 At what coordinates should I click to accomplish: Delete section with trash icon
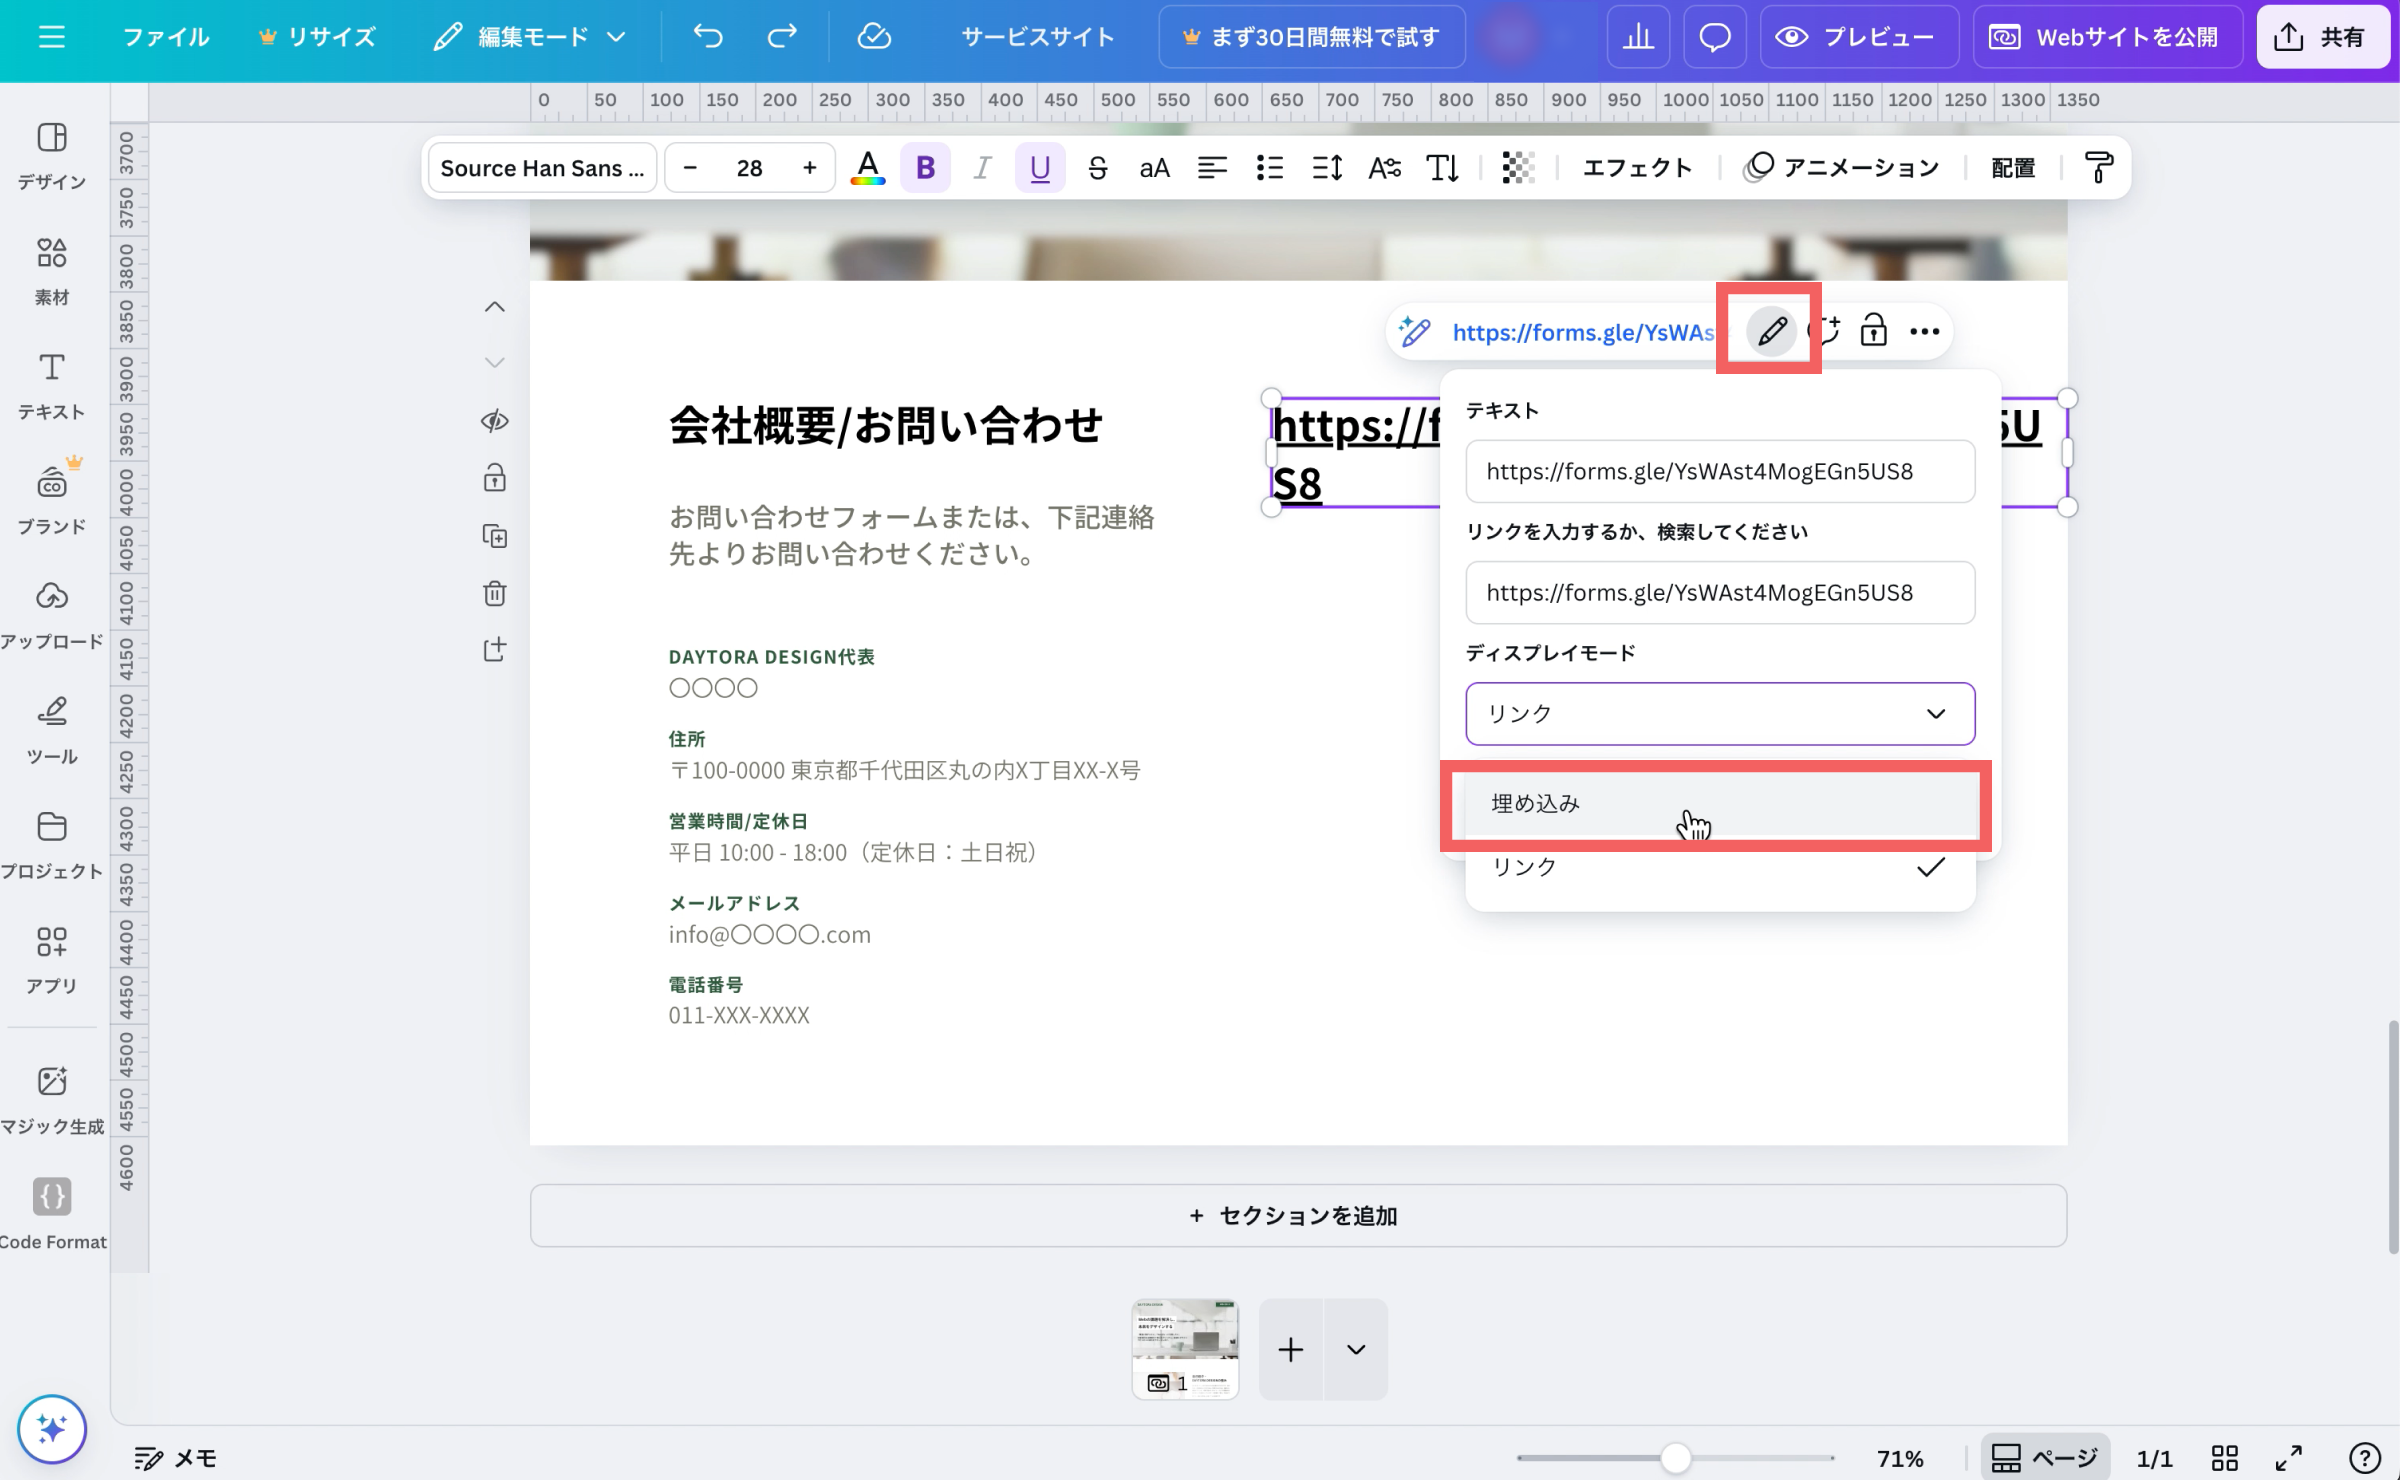[494, 593]
